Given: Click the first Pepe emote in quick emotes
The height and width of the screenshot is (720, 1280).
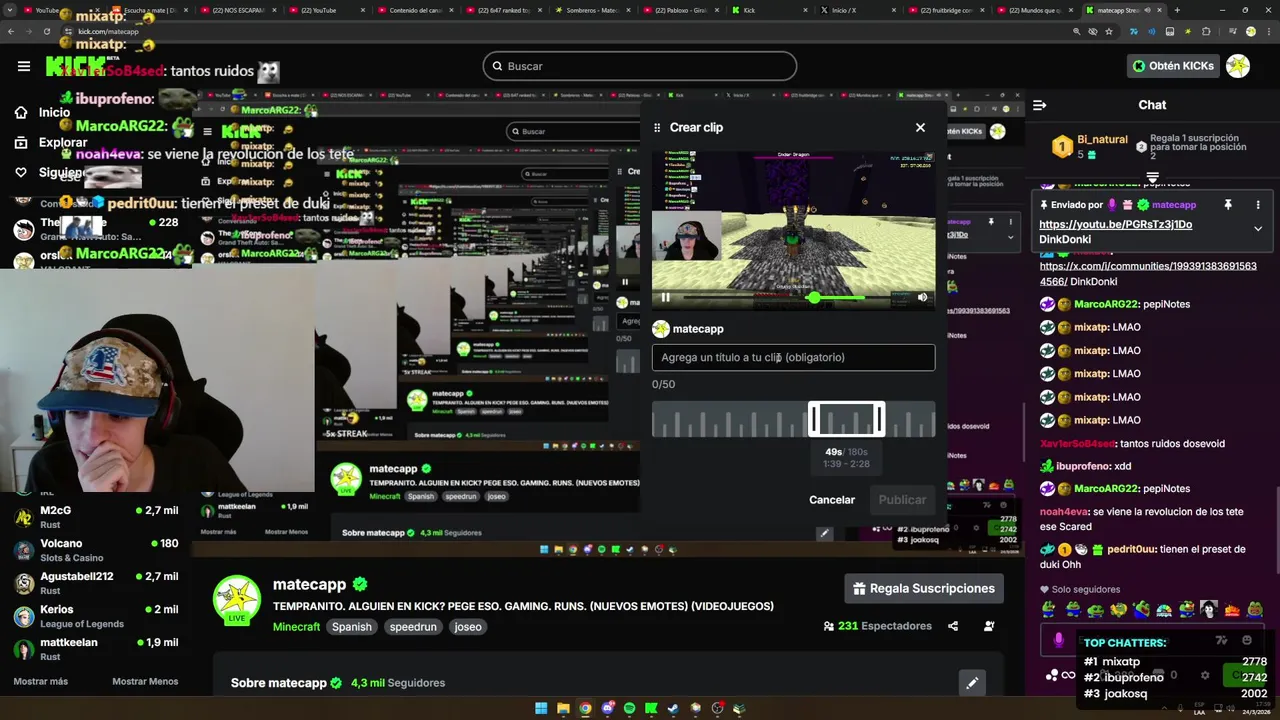Looking at the screenshot, I should (1048, 609).
